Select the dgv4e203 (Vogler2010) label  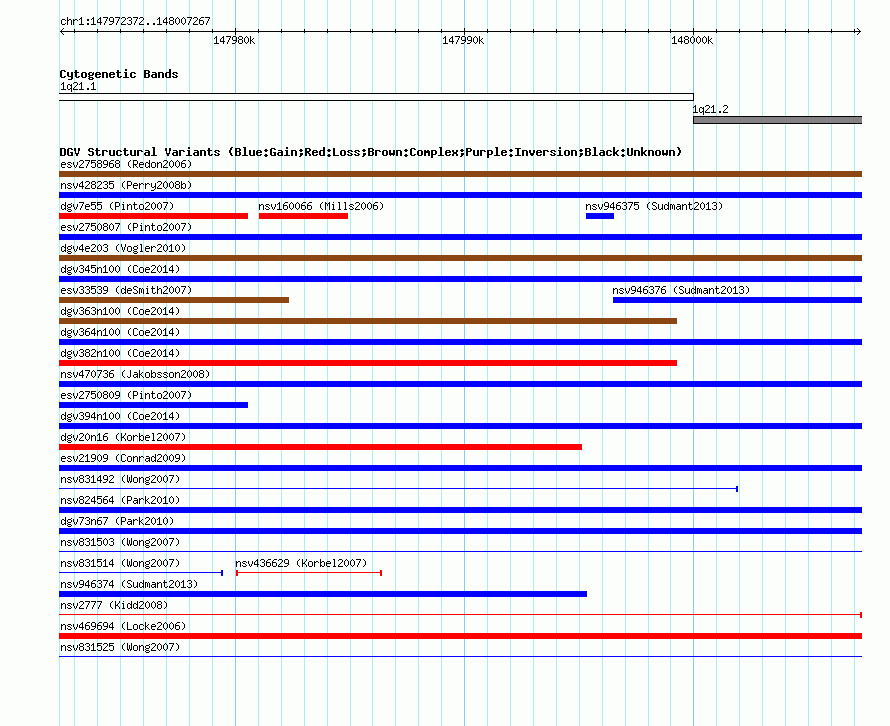point(123,248)
